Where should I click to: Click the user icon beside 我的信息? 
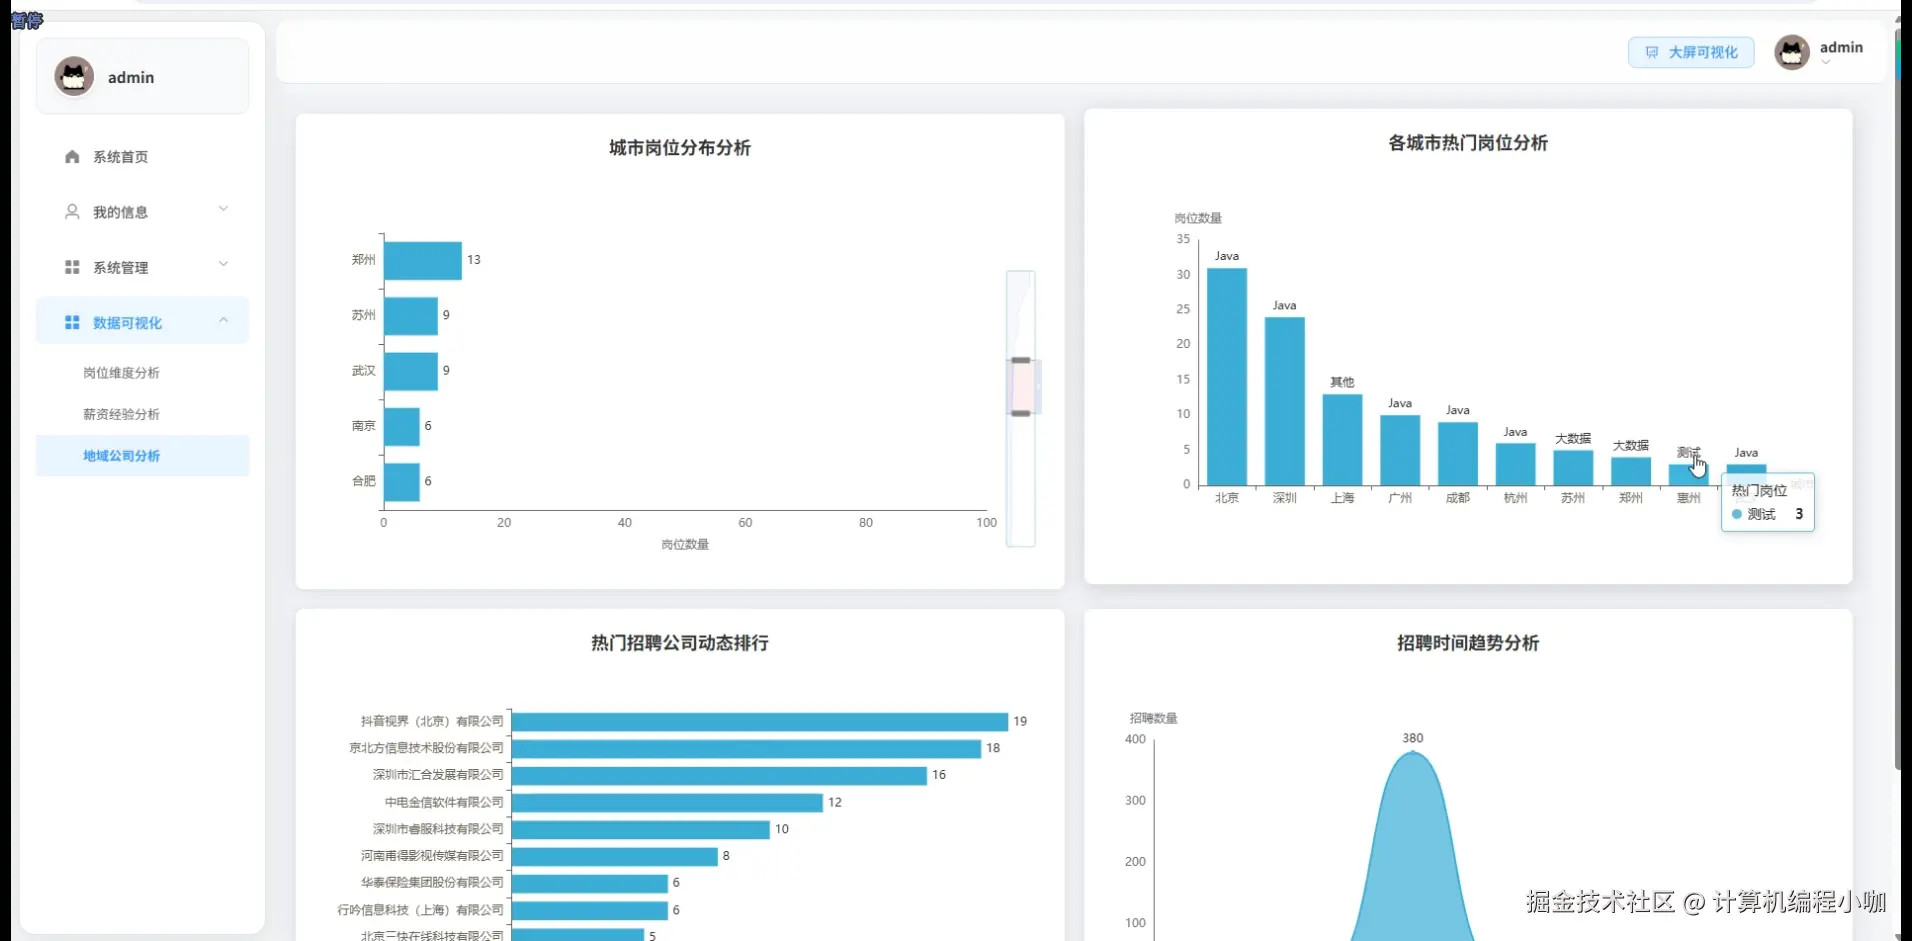click(72, 212)
